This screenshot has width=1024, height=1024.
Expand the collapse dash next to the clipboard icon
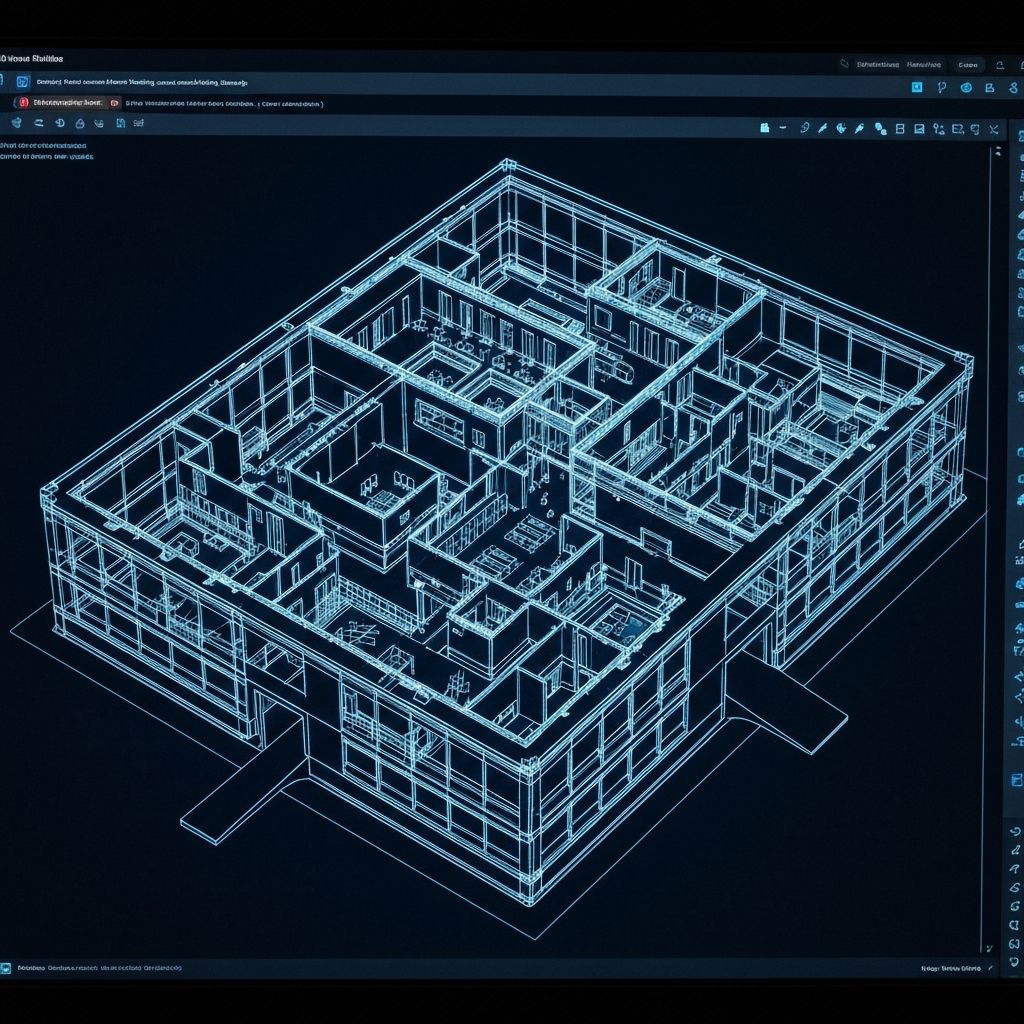click(783, 127)
